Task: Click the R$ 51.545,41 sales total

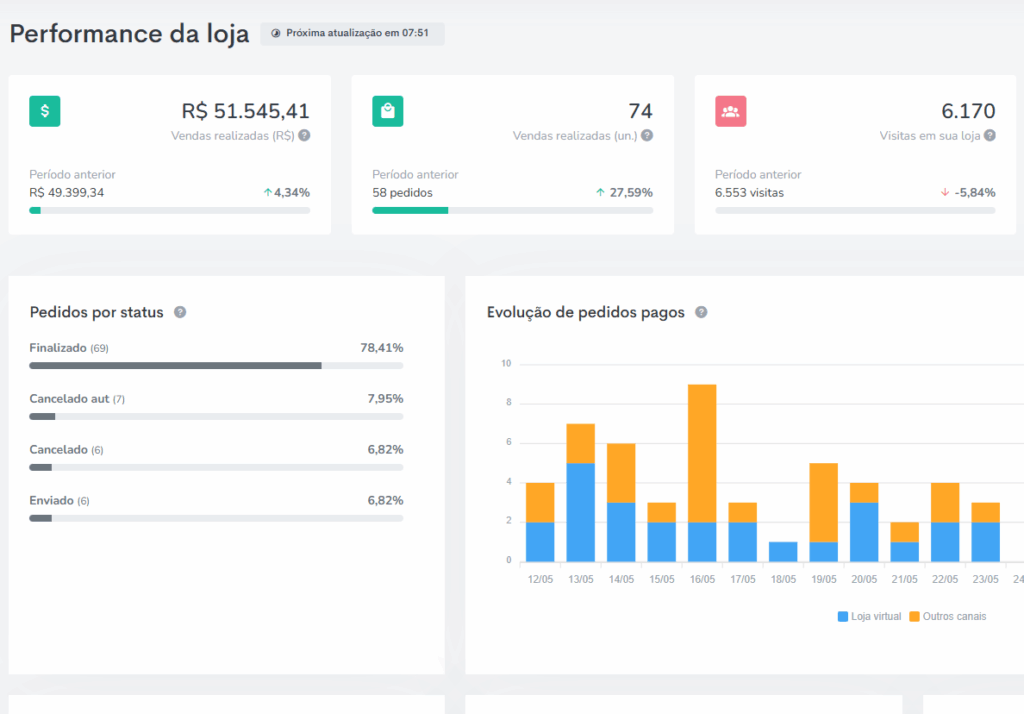Action: coord(245,111)
